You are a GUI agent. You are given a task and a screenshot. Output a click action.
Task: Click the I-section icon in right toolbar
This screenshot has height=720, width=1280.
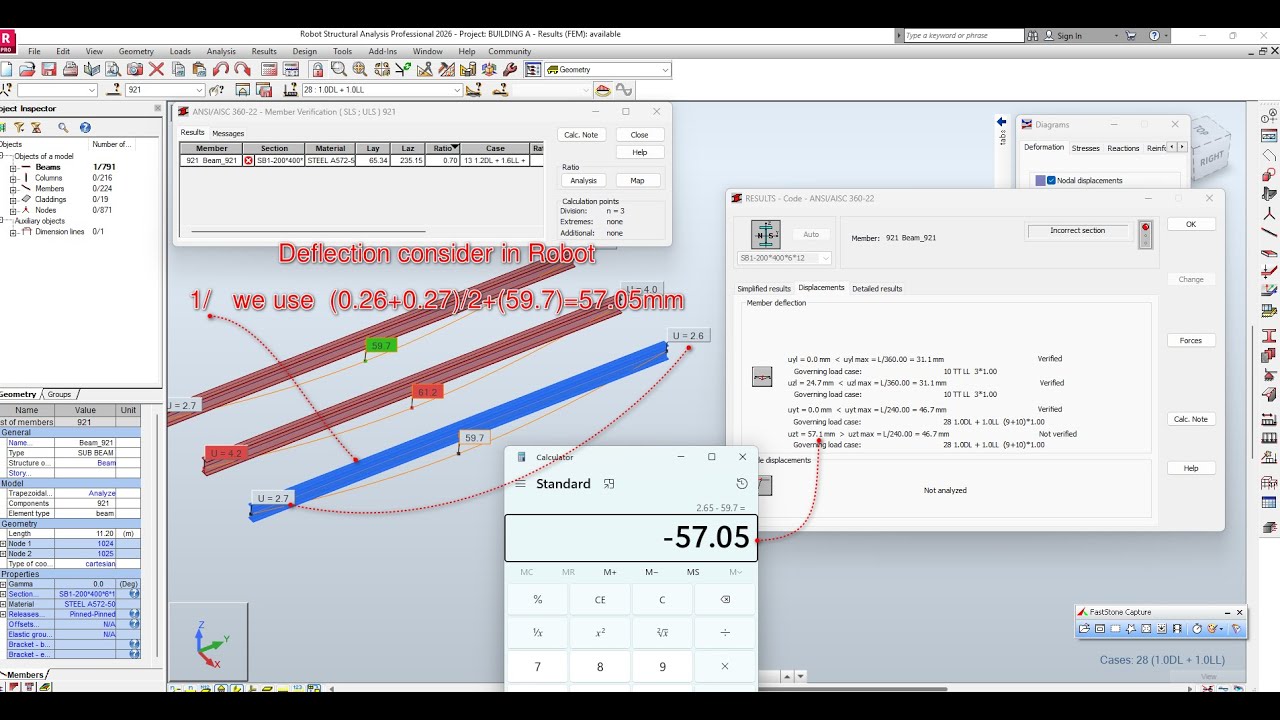1269,336
